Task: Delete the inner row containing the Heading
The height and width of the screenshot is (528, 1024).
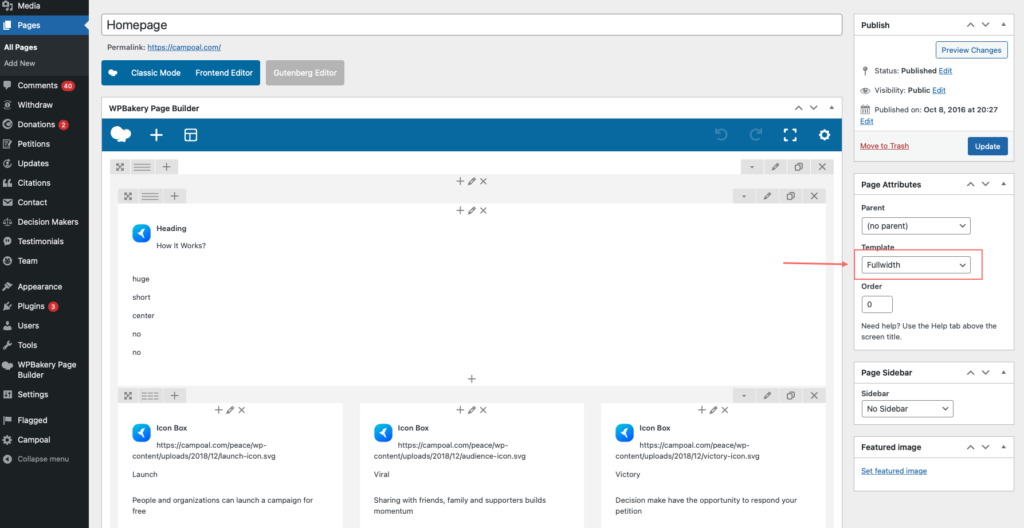Action: point(814,195)
